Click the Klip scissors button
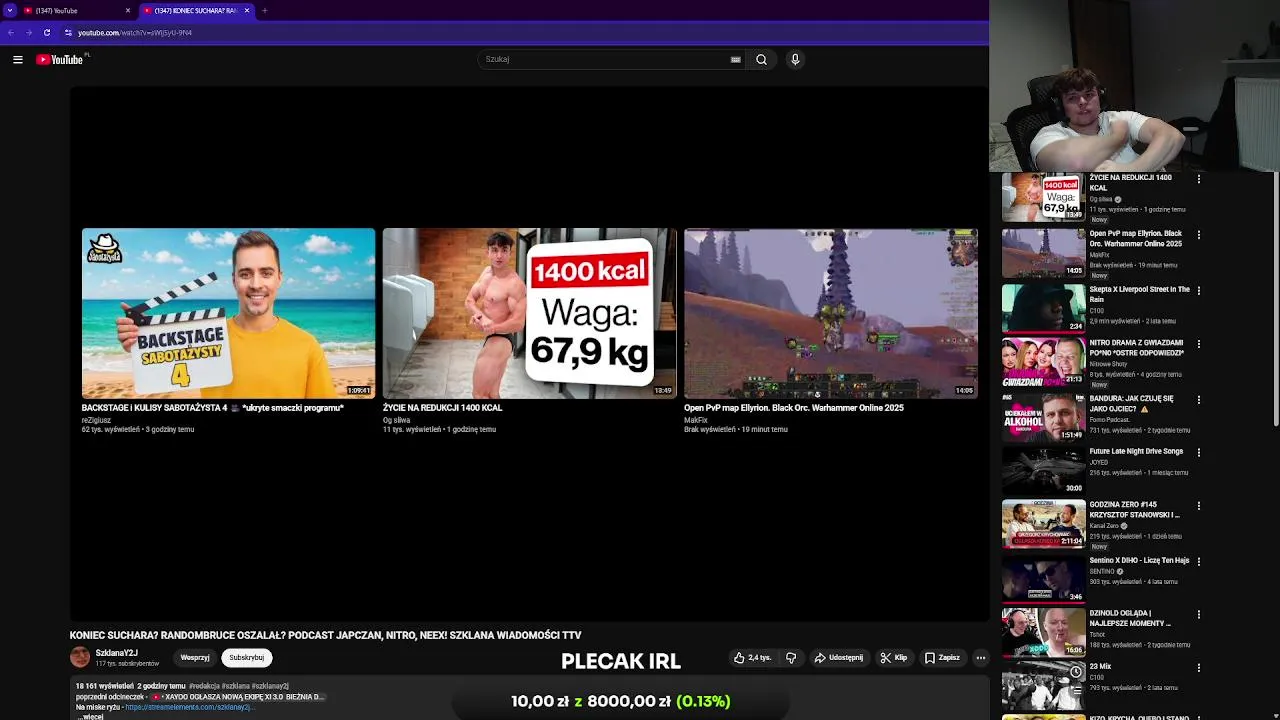The image size is (1280, 720). pyautogui.click(x=893, y=658)
